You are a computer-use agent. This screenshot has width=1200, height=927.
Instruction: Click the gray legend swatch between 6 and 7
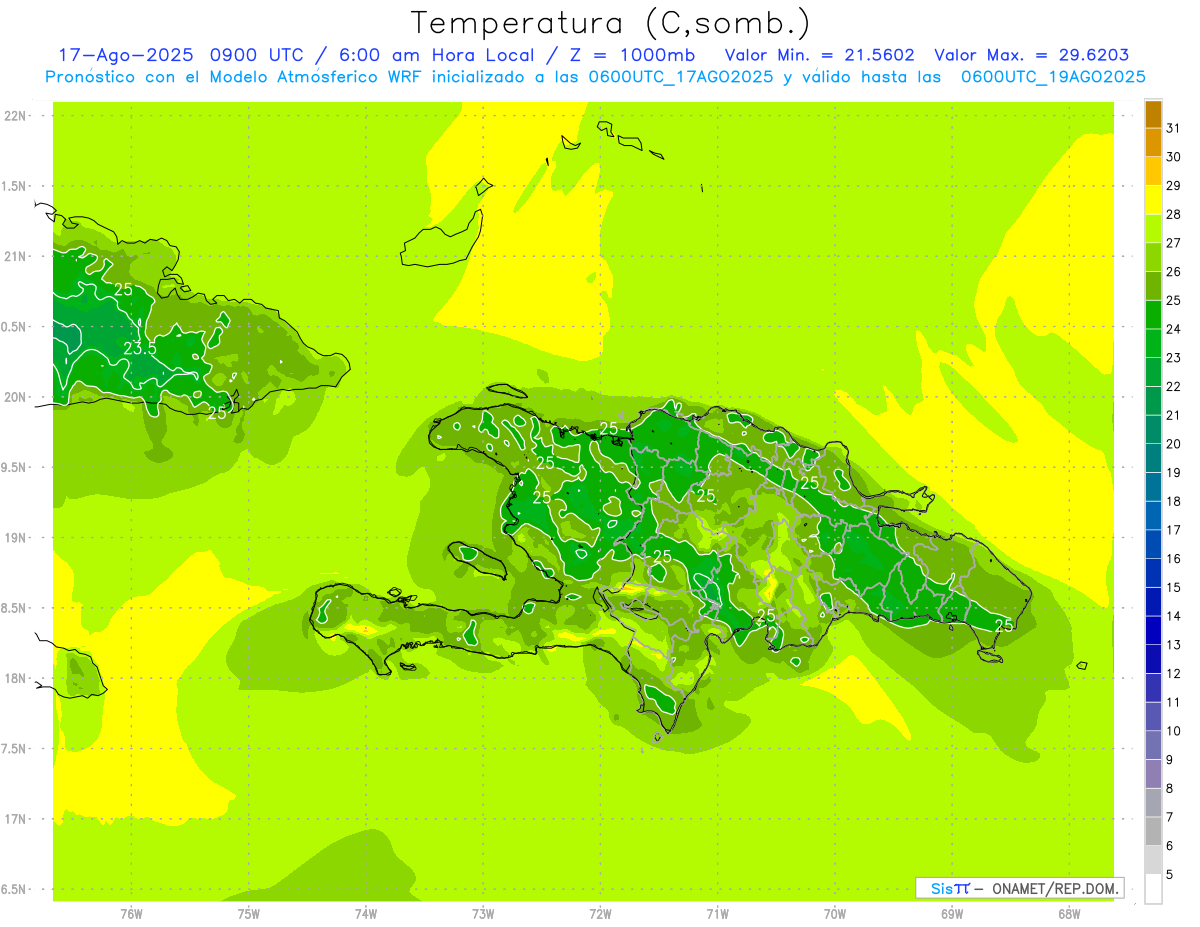click(x=1153, y=831)
